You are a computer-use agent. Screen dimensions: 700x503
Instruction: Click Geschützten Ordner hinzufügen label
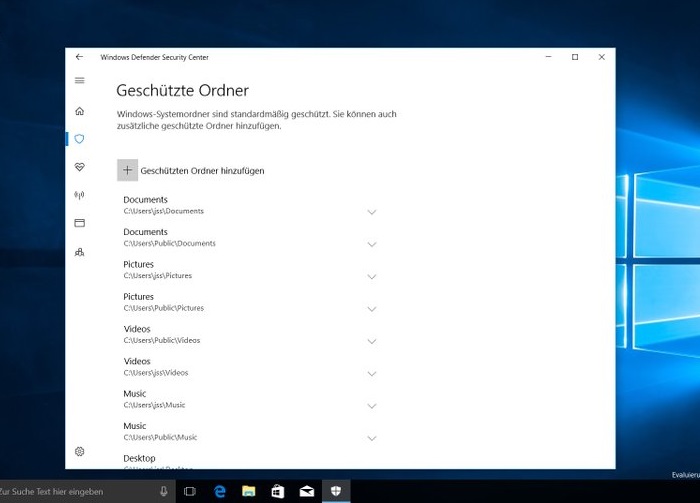[202, 170]
